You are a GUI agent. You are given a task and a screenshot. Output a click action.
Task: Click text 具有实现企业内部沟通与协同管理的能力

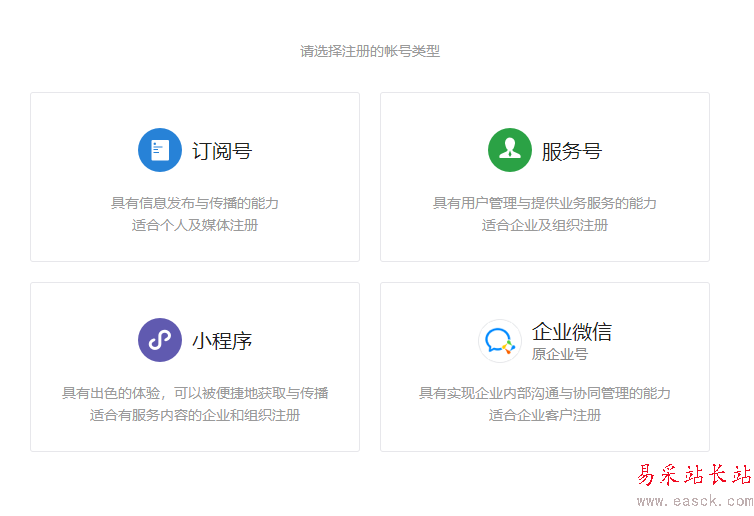[x=545, y=393]
